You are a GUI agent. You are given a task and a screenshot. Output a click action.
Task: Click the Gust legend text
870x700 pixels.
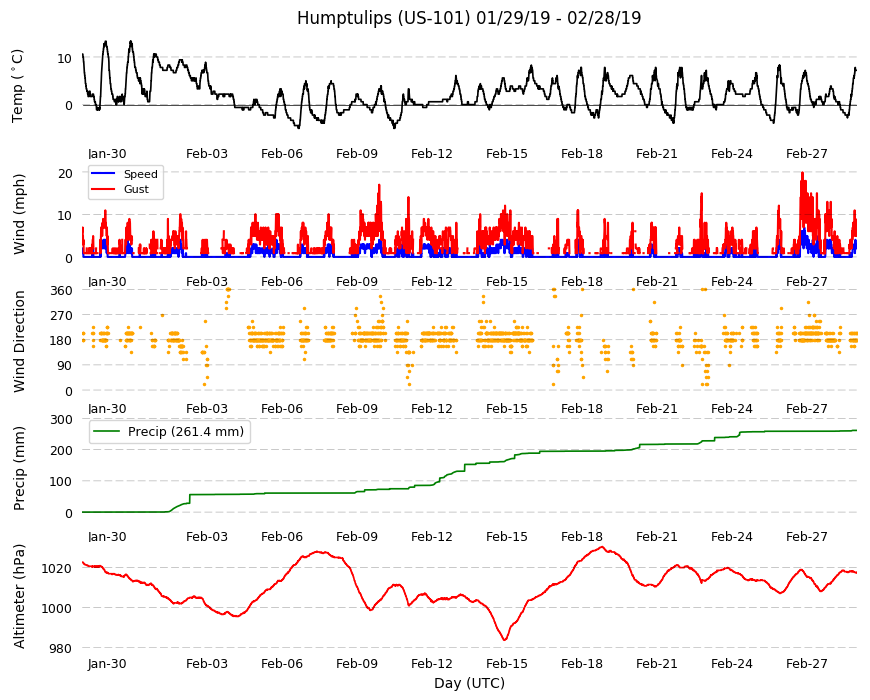[x=136, y=189]
